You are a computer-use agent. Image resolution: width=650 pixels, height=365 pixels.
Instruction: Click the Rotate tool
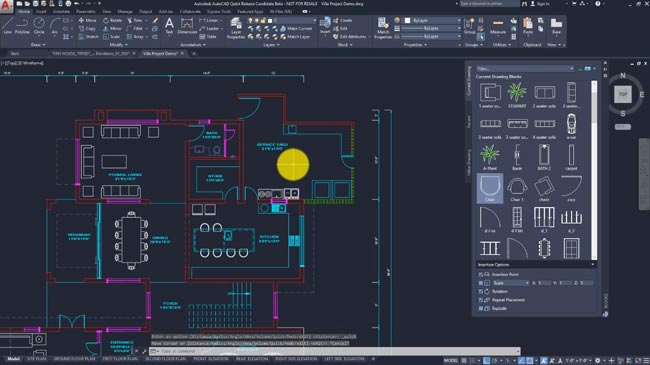tap(112, 20)
